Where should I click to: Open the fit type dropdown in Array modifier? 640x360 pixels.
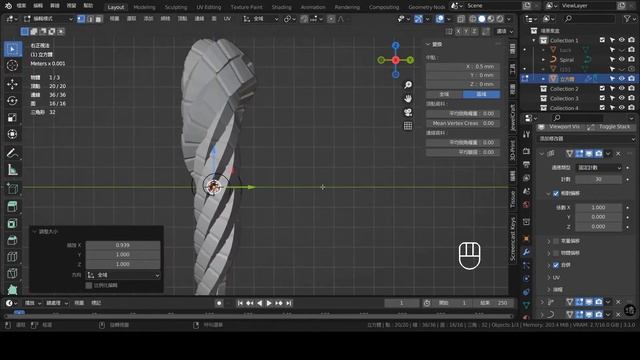[x=599, y=168]
